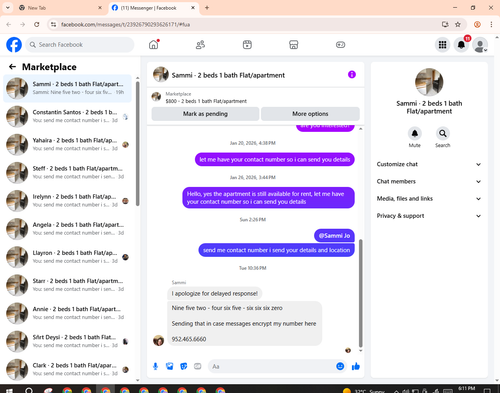Open the Chrome profile icon
Screen dimensions: 500x393
[x=477, y=24]
